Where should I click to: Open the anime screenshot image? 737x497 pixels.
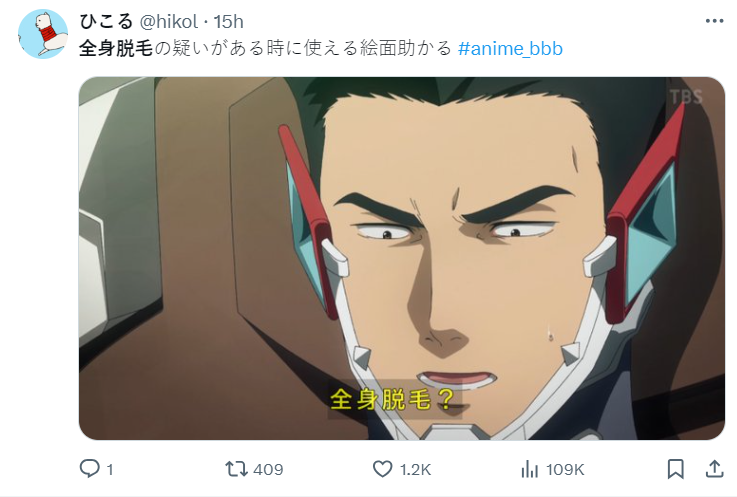click(x=402, y=258)
